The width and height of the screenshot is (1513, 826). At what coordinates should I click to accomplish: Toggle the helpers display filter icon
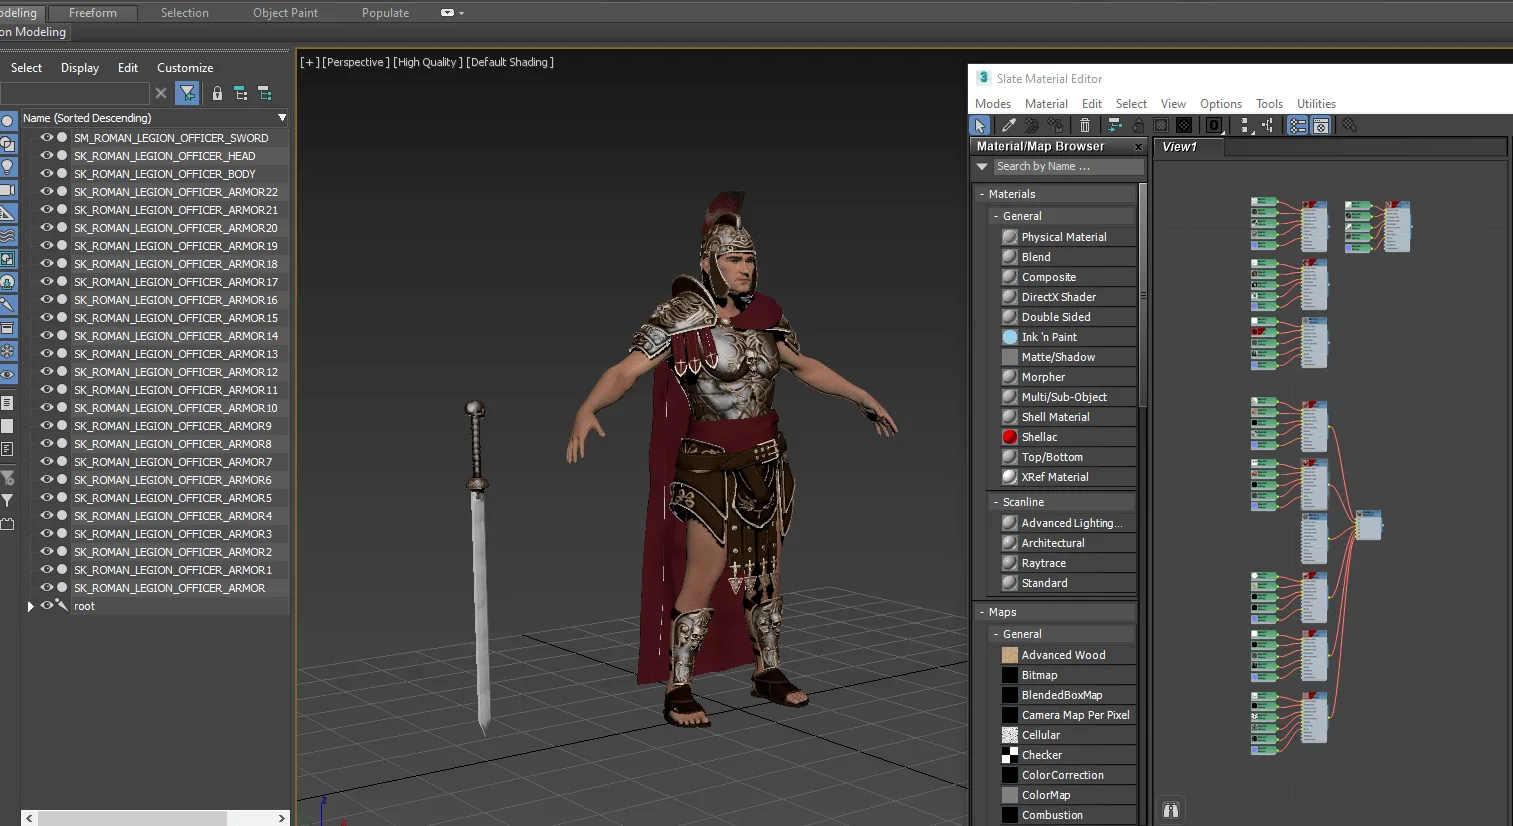7,213
